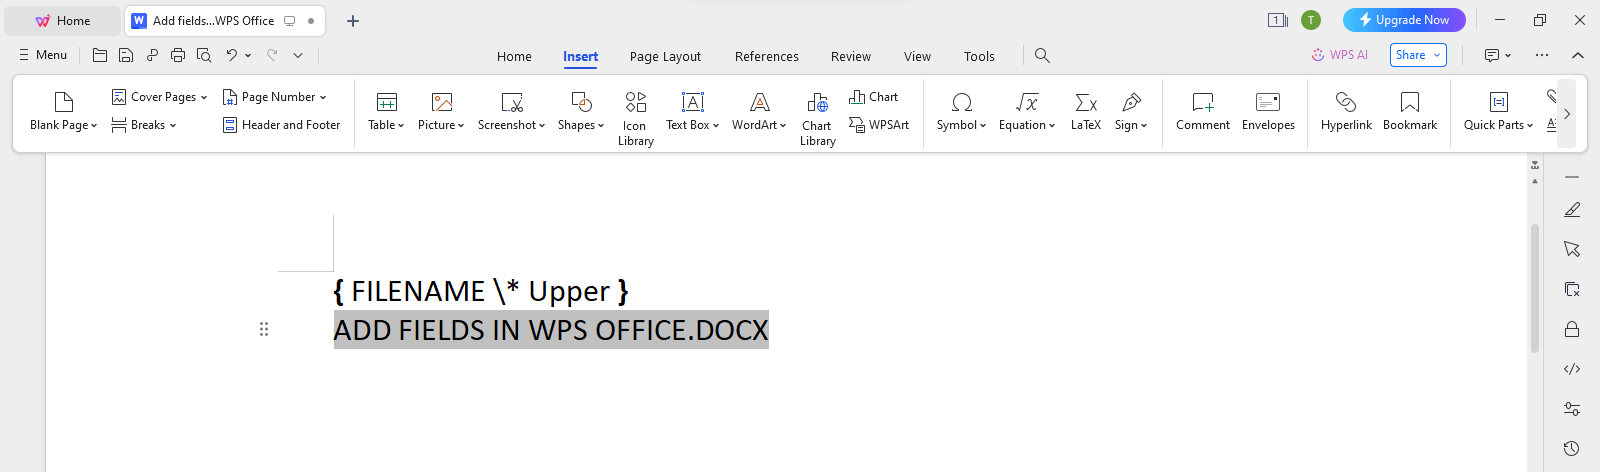
Task: Expand ribbon overflow with right arrow
Action: [x=1567, y=114]
